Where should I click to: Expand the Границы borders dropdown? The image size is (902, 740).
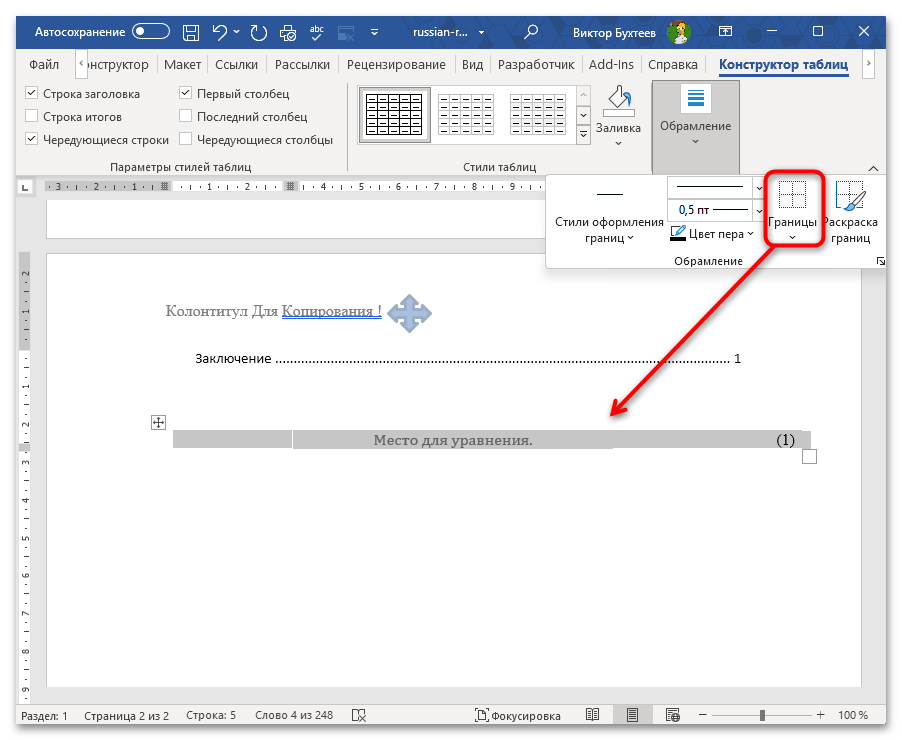tap(792, 211)
